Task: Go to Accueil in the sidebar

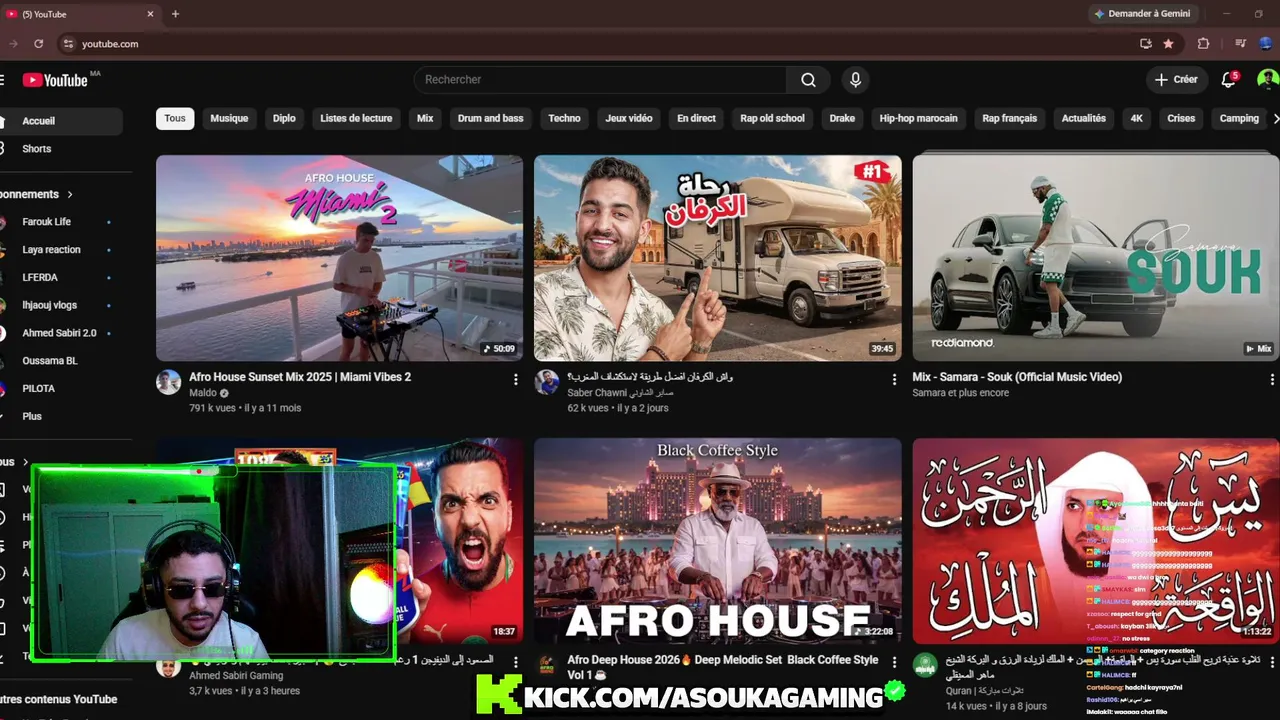Action: 60,121
